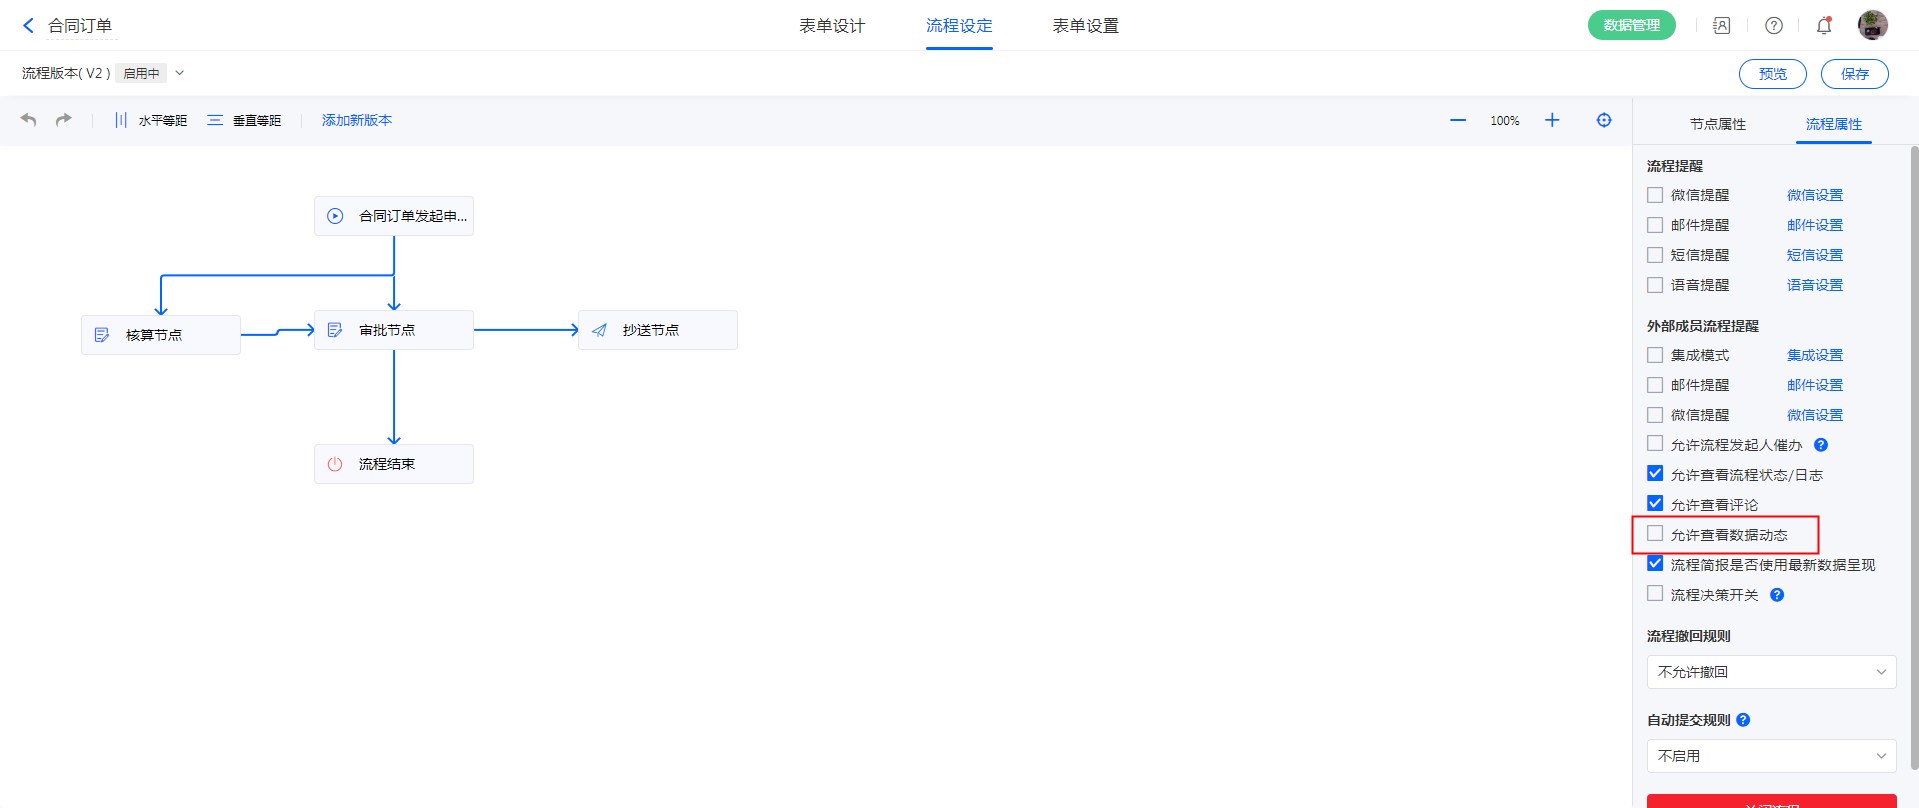Image resolution: width=1919 pixels, height=808 pixels.
Task: Open the 自动提交规则 dropdown
Action: (1771, 756)
